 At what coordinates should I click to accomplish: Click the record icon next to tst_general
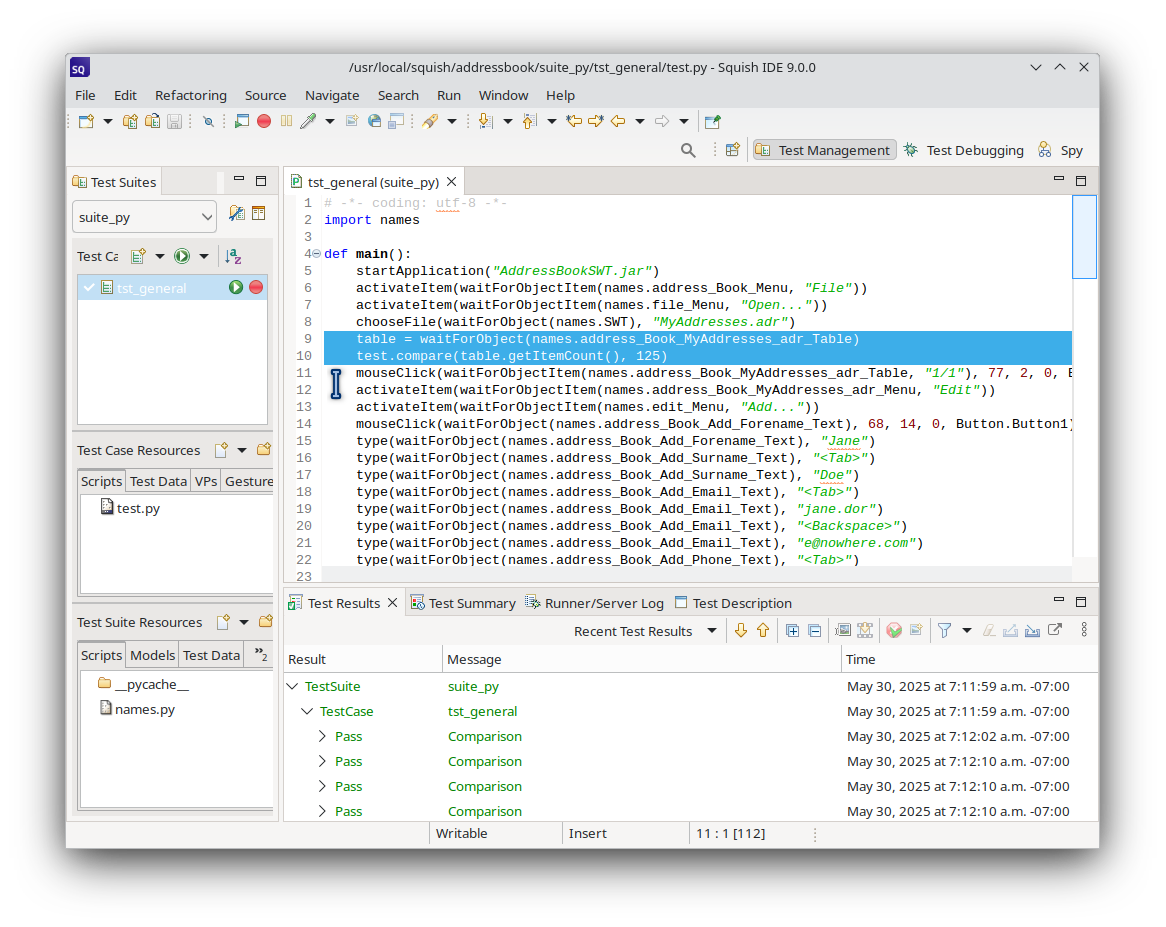(256, 288)
